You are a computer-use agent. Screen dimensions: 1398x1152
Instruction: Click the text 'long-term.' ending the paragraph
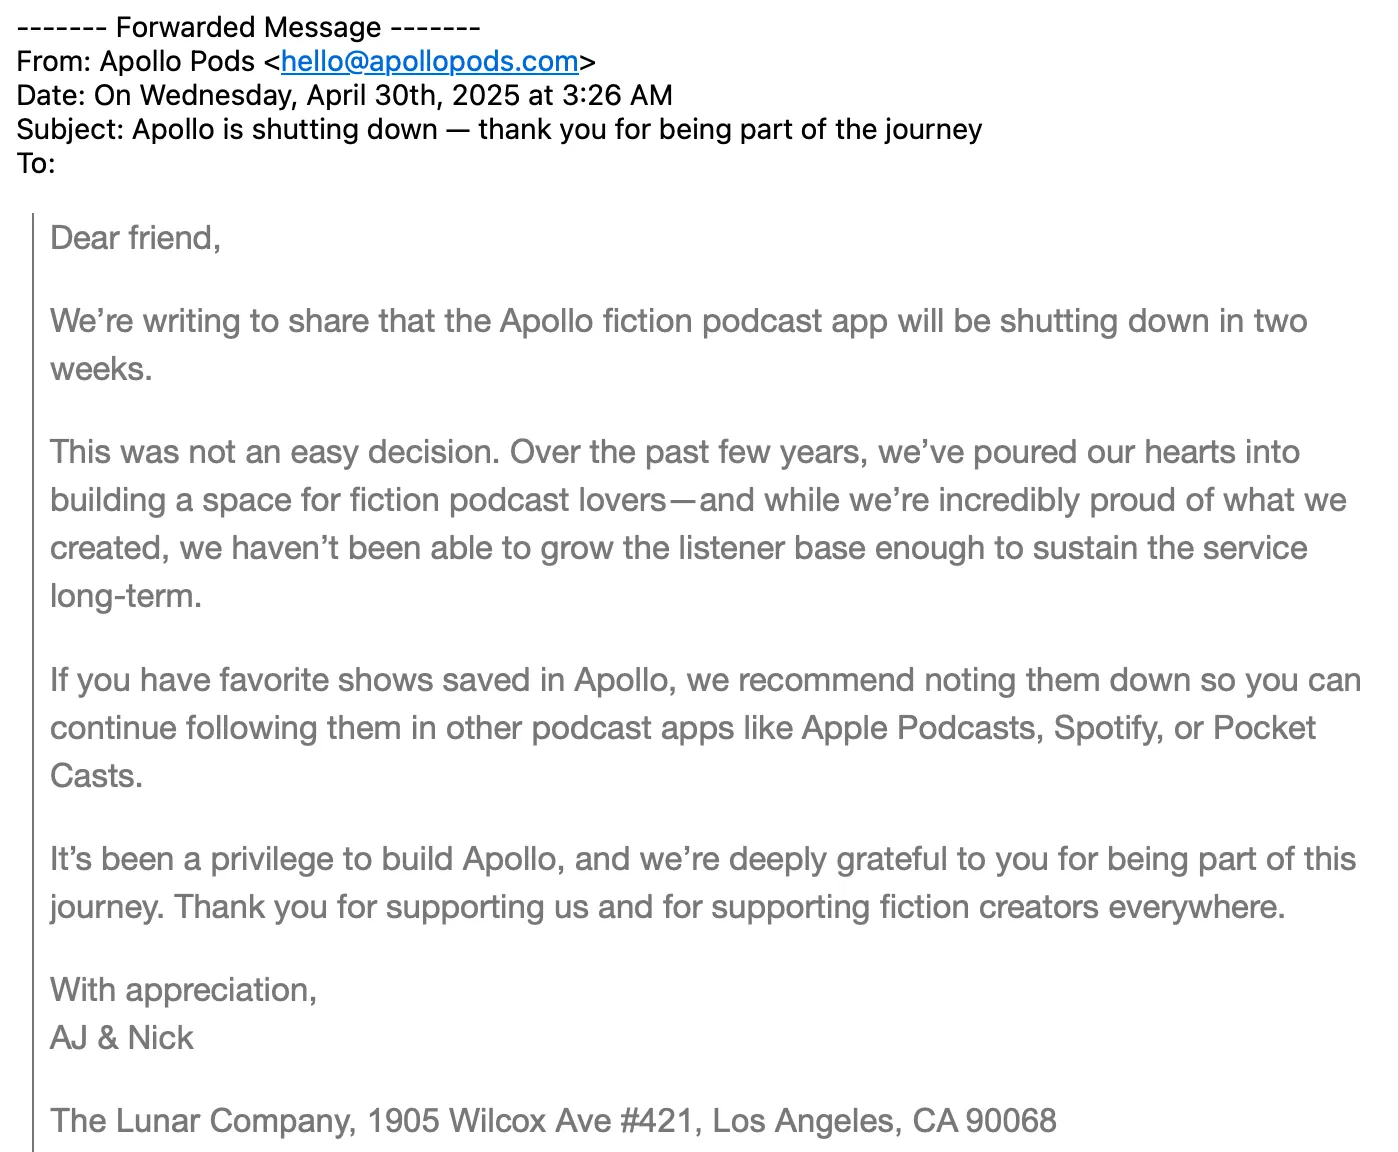pyautogui.click(x=126, y=596)
